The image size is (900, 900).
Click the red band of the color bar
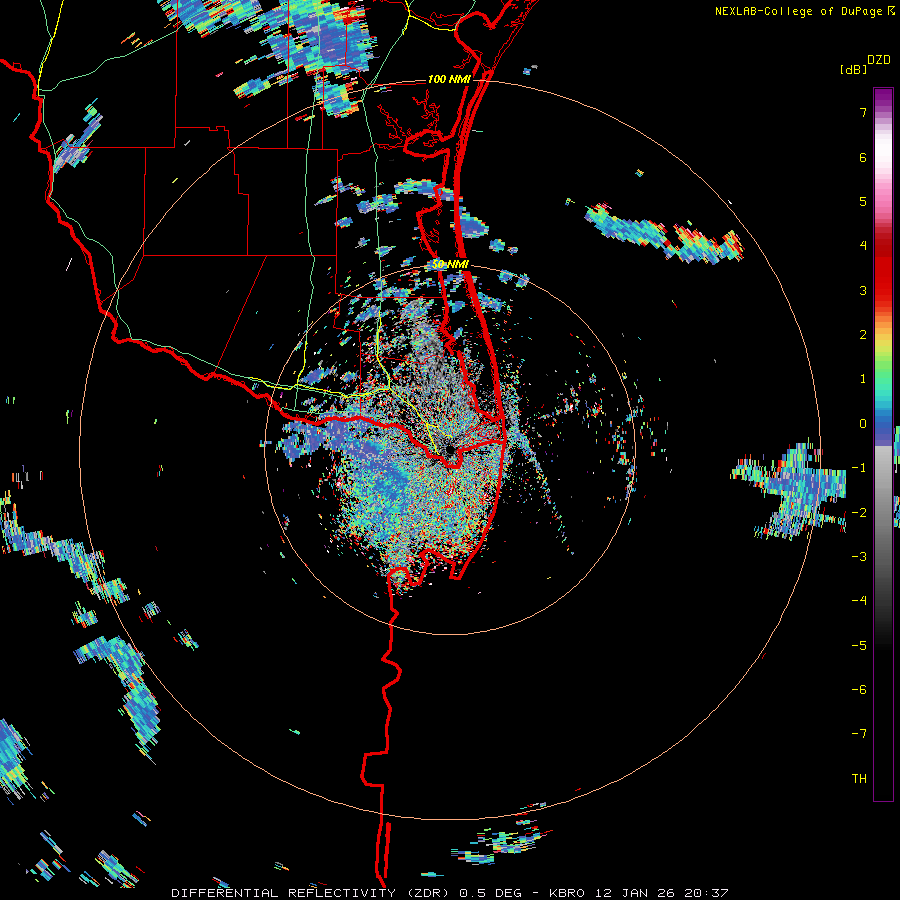coord(883,276)
